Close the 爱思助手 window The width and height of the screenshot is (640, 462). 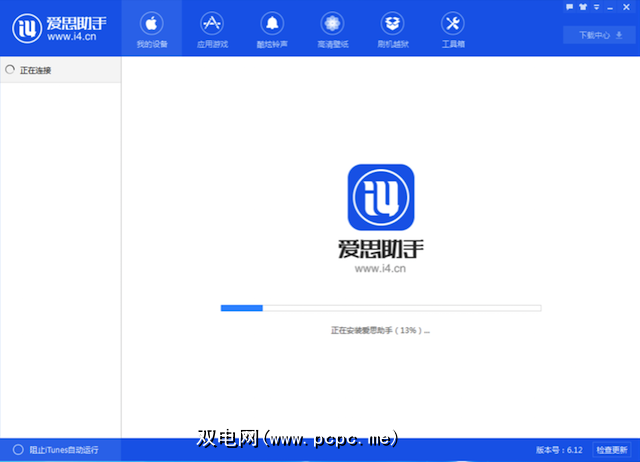[x=626, y=7]
